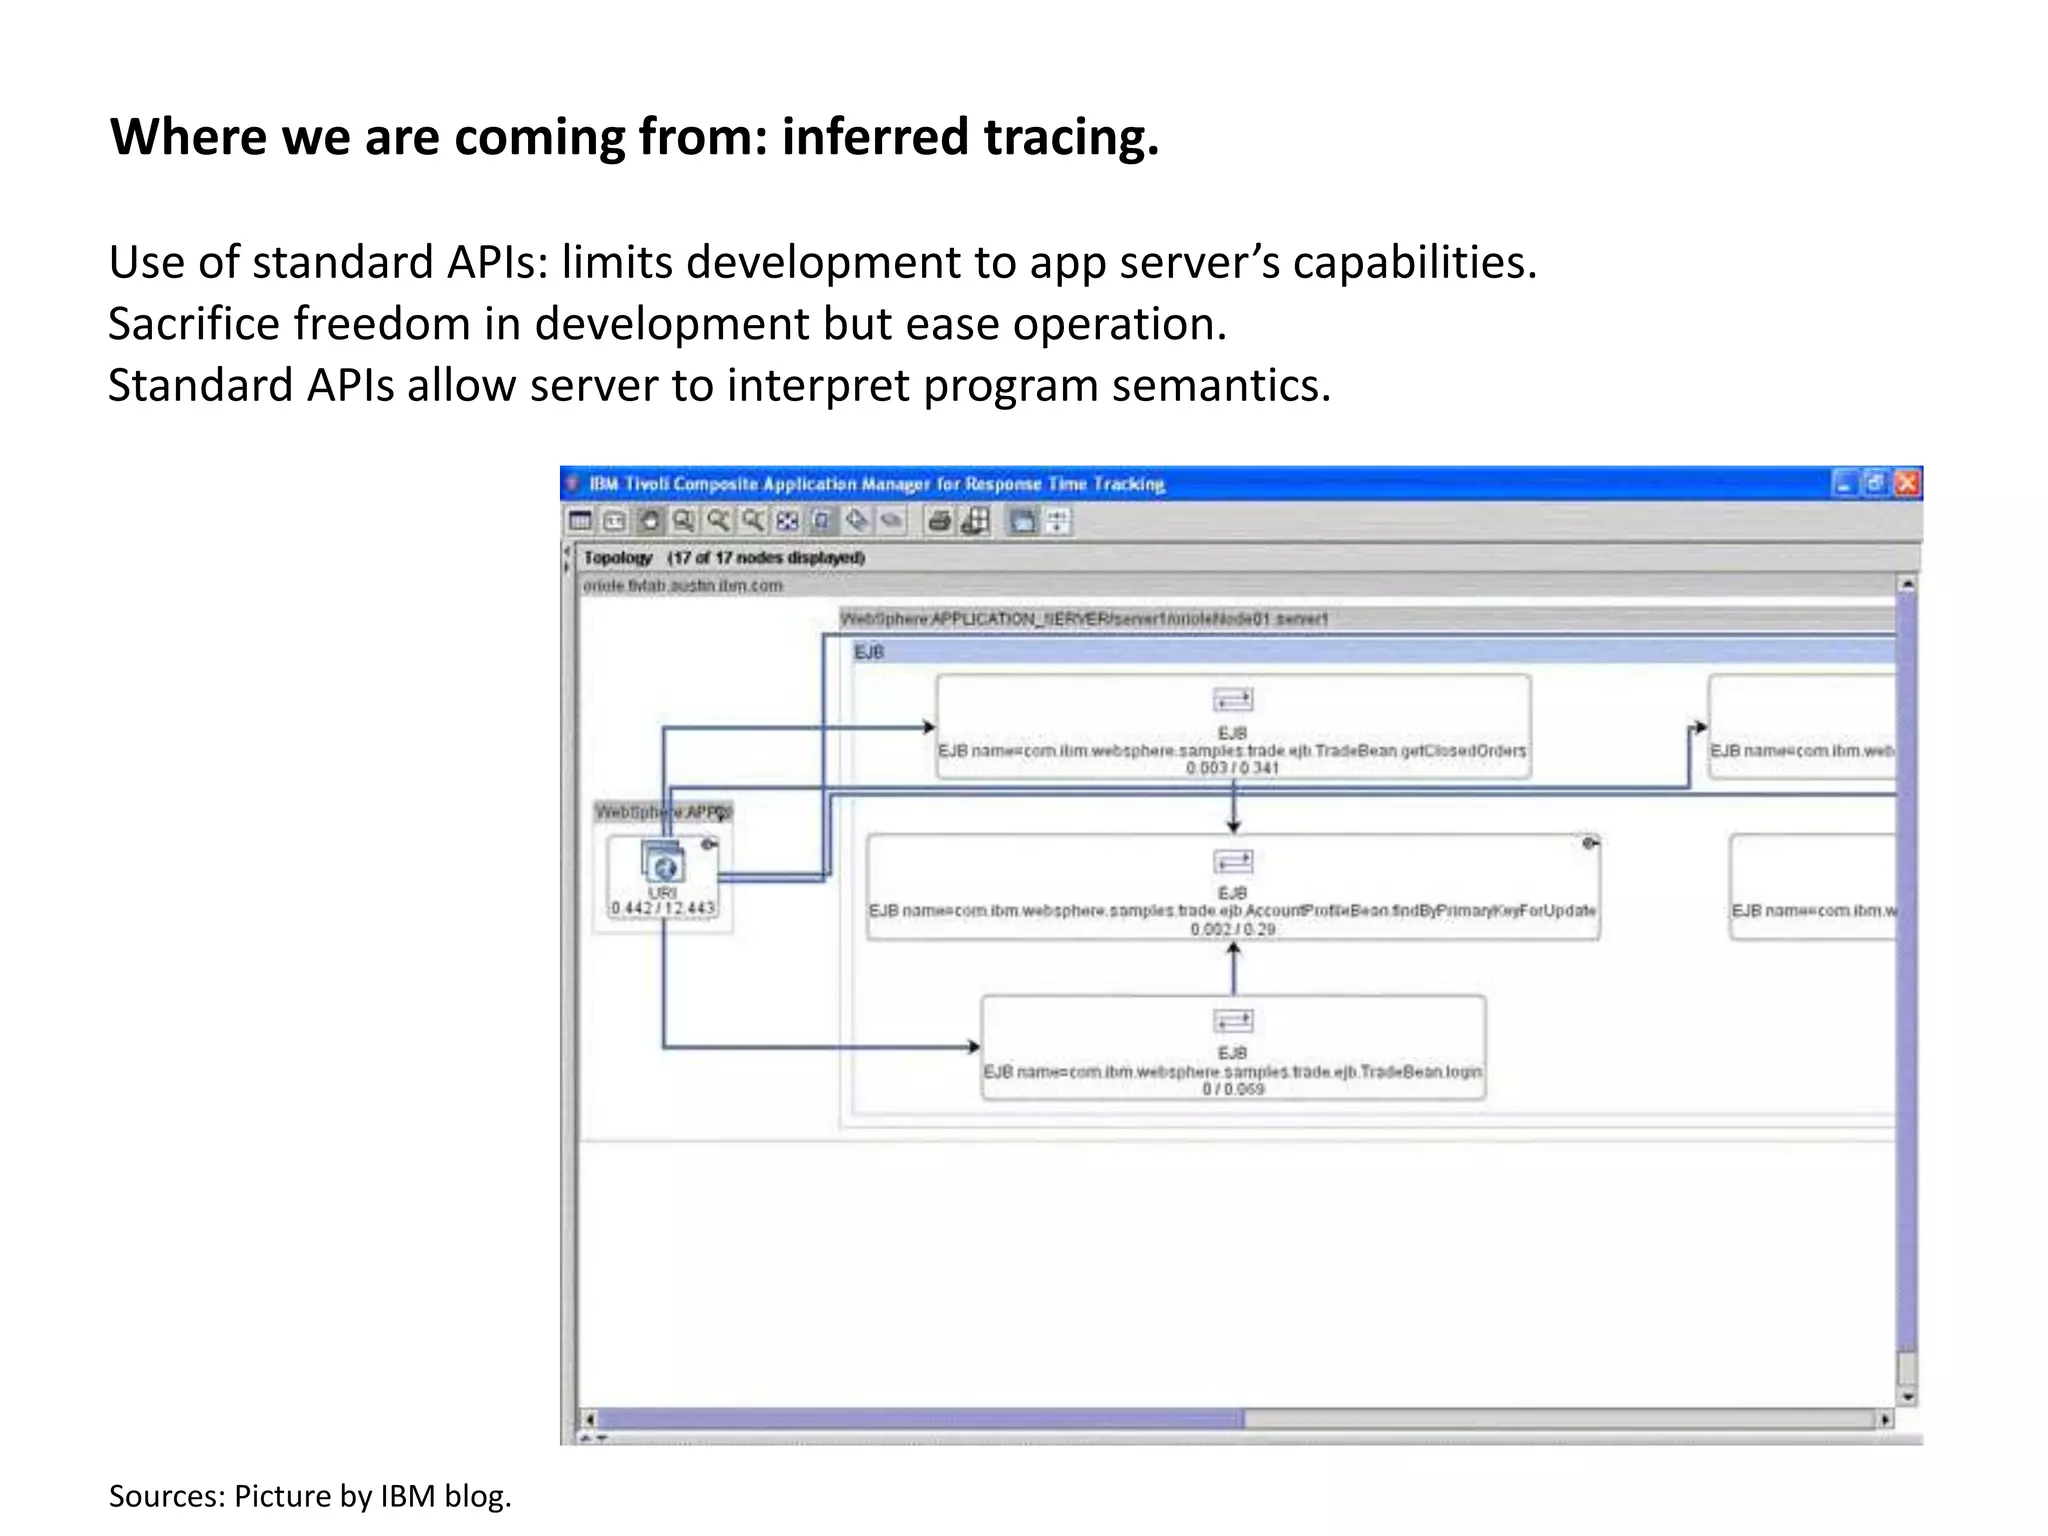Click vertical scrollbar down arrow
This screenshot has width=2048, height=1536.
[1908, 1397]
